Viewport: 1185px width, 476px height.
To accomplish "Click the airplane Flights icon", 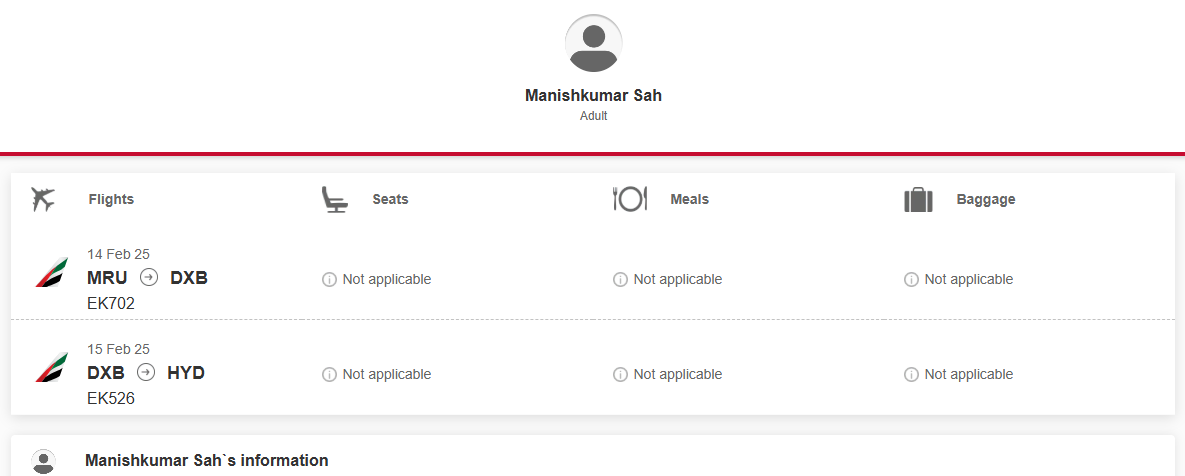I will click(44, 199).
